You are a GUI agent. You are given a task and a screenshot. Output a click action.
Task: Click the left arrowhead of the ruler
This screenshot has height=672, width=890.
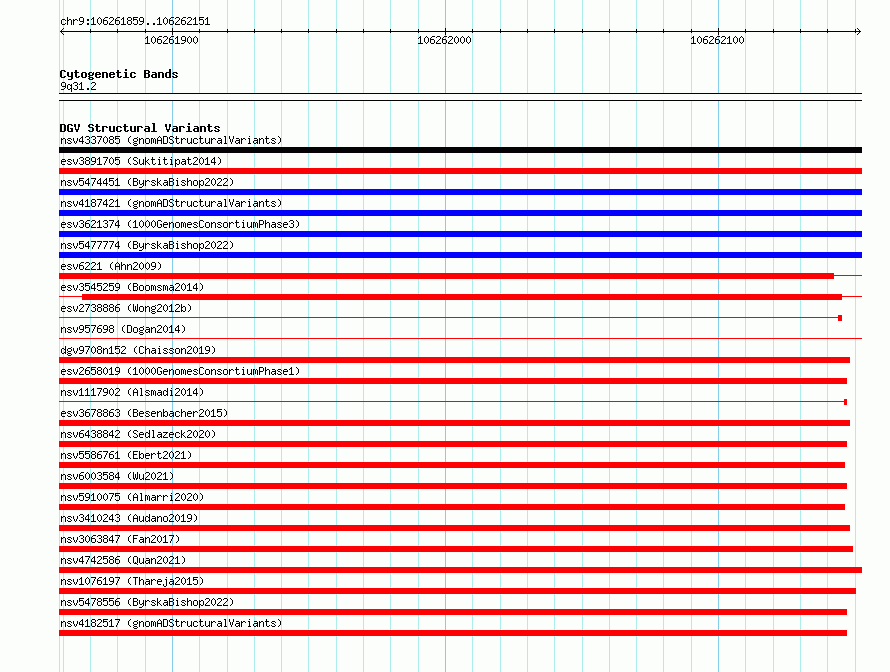[x=62, y=32]
